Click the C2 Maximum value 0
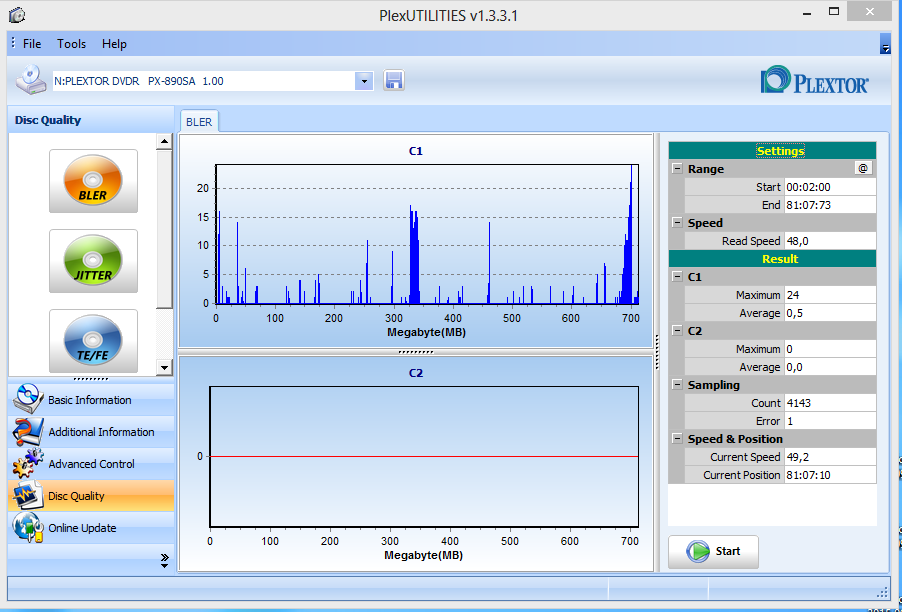902x612 pixels. (830, 349)
